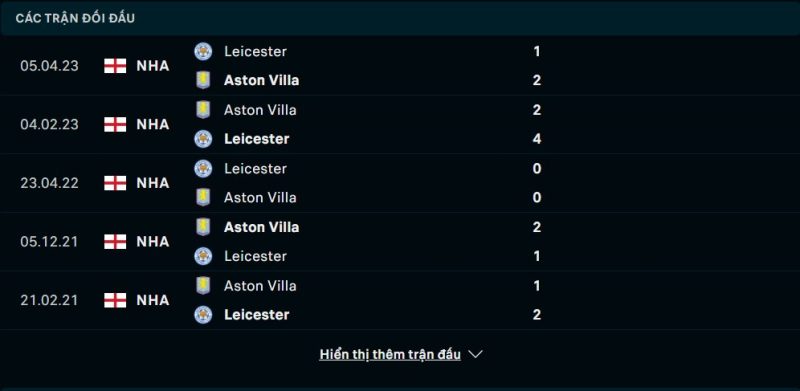Viewport: 800px width, 391px height.
Task: Click Leicester crest in 21.02.21 match
Action: pyautogui.click(x=203, y=314)
